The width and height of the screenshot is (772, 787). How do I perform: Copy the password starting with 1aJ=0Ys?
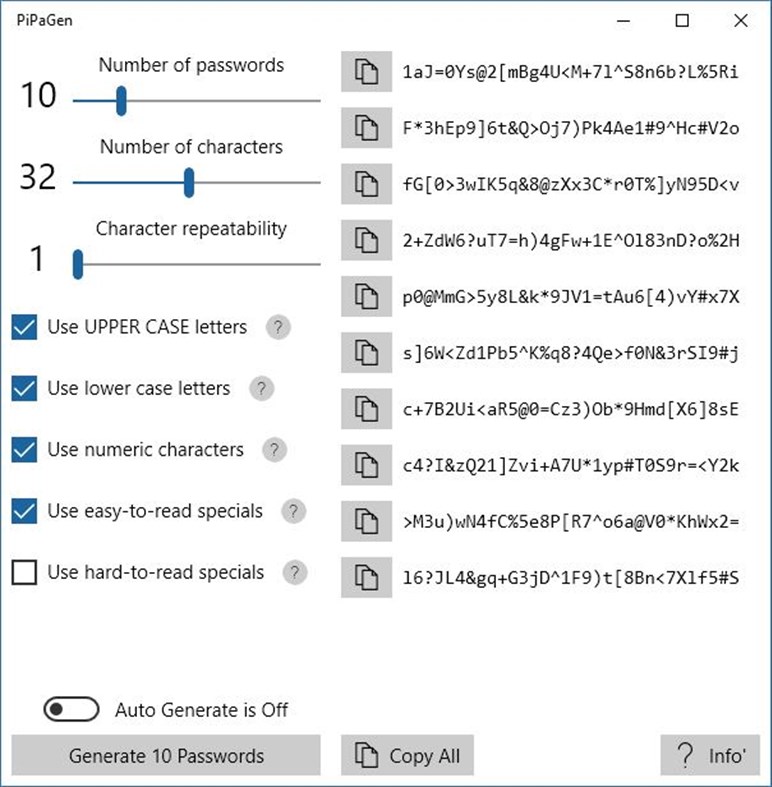click(x=366, y=72)
